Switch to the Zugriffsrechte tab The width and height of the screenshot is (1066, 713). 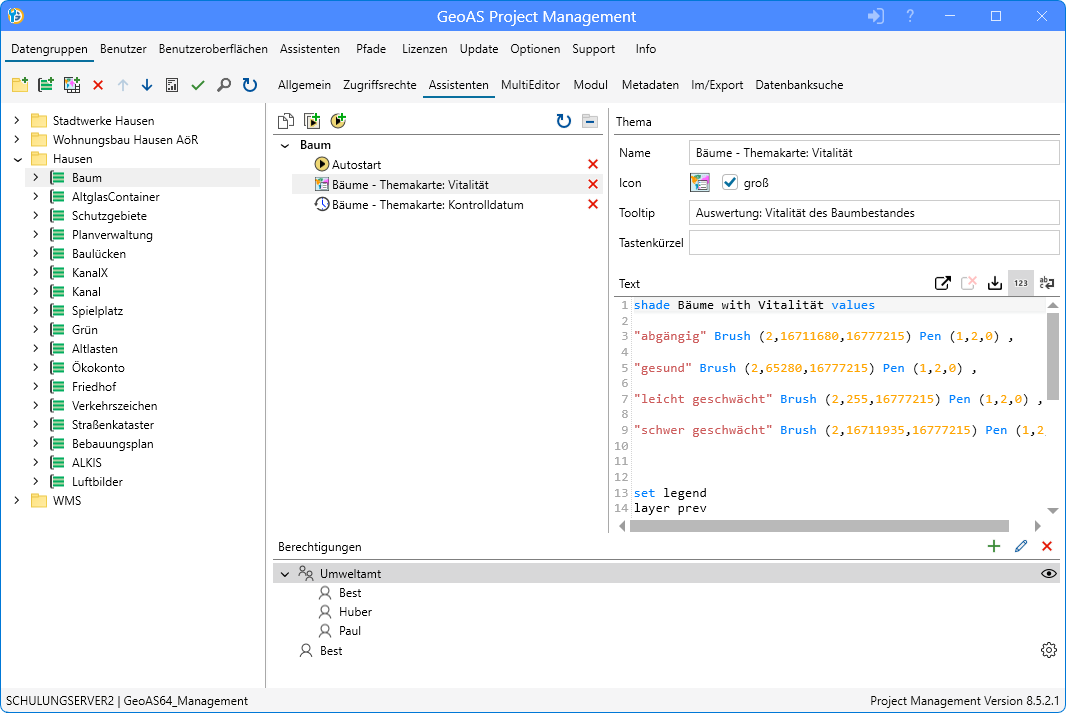(x=379, y=85)
